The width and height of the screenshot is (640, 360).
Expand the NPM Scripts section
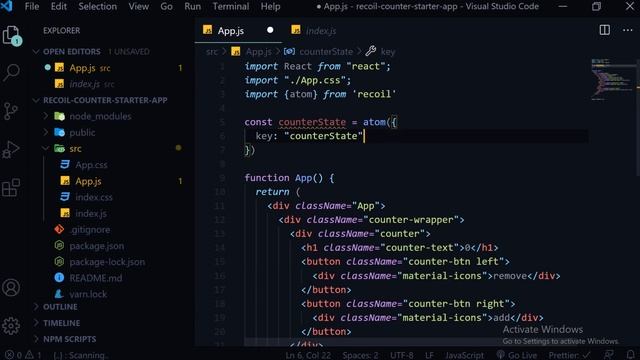69,339
